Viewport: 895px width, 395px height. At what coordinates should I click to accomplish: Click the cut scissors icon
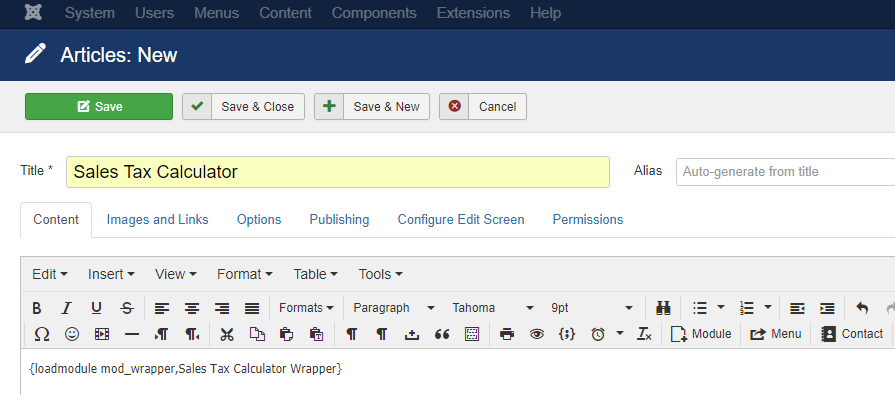coord(227,334)
